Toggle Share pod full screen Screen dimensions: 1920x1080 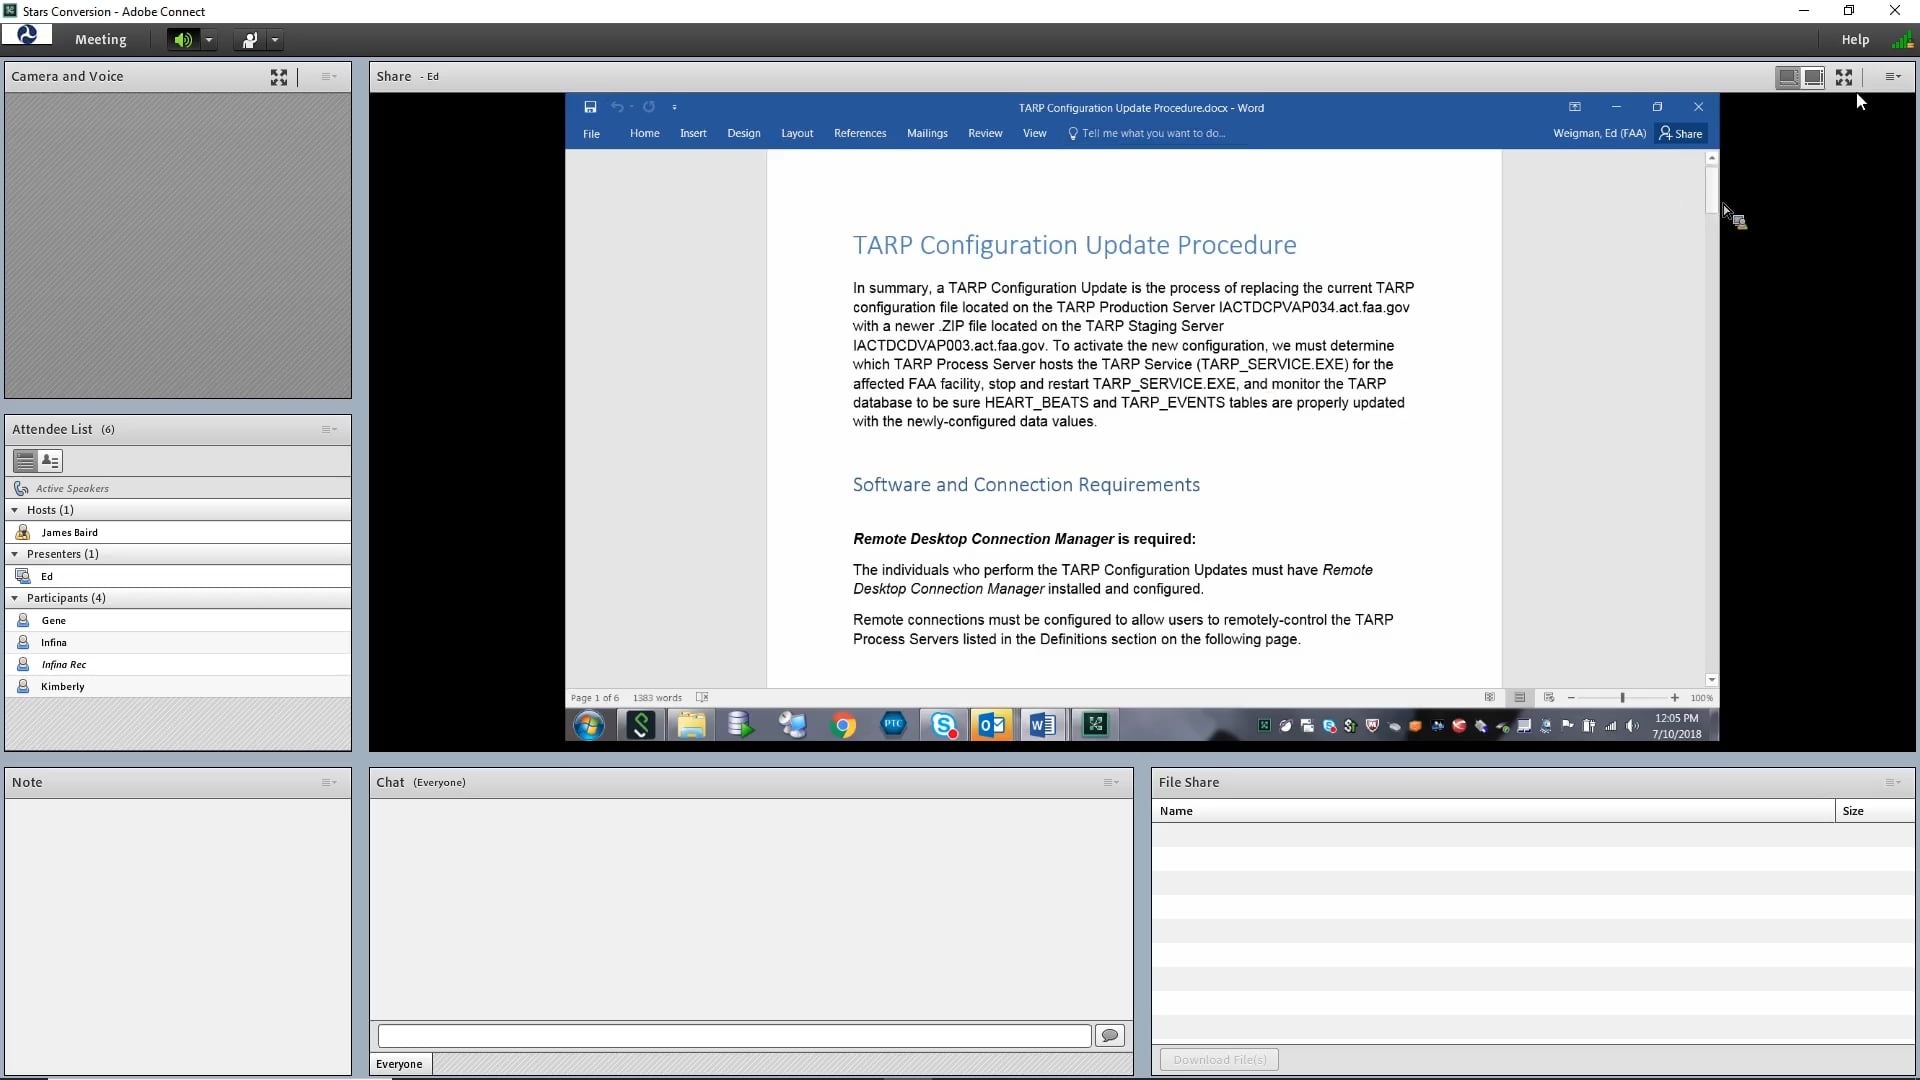(x=1844, y=77)
